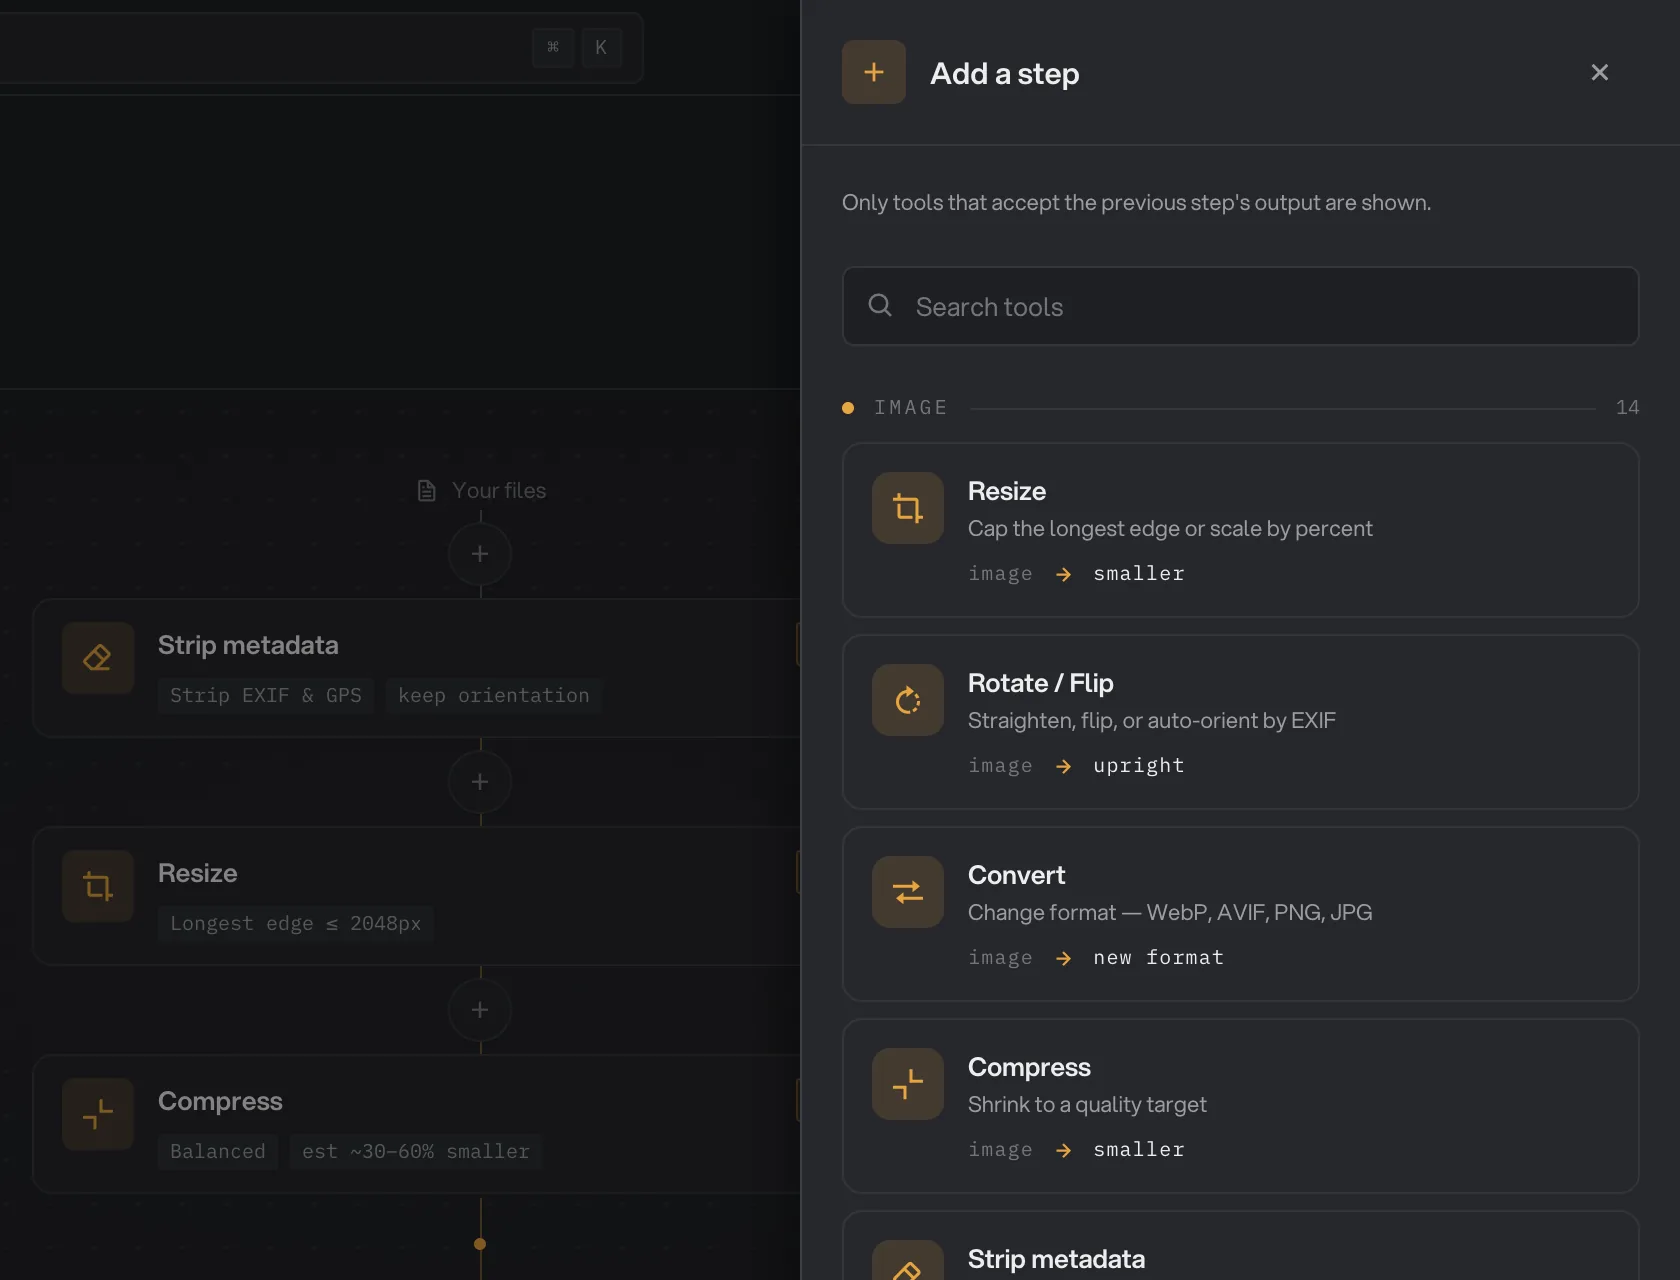Select Strip metadata title in the panel
This screenshot has width=1680, height=1280.
pyautogui.click(x=1056, y=1259)
